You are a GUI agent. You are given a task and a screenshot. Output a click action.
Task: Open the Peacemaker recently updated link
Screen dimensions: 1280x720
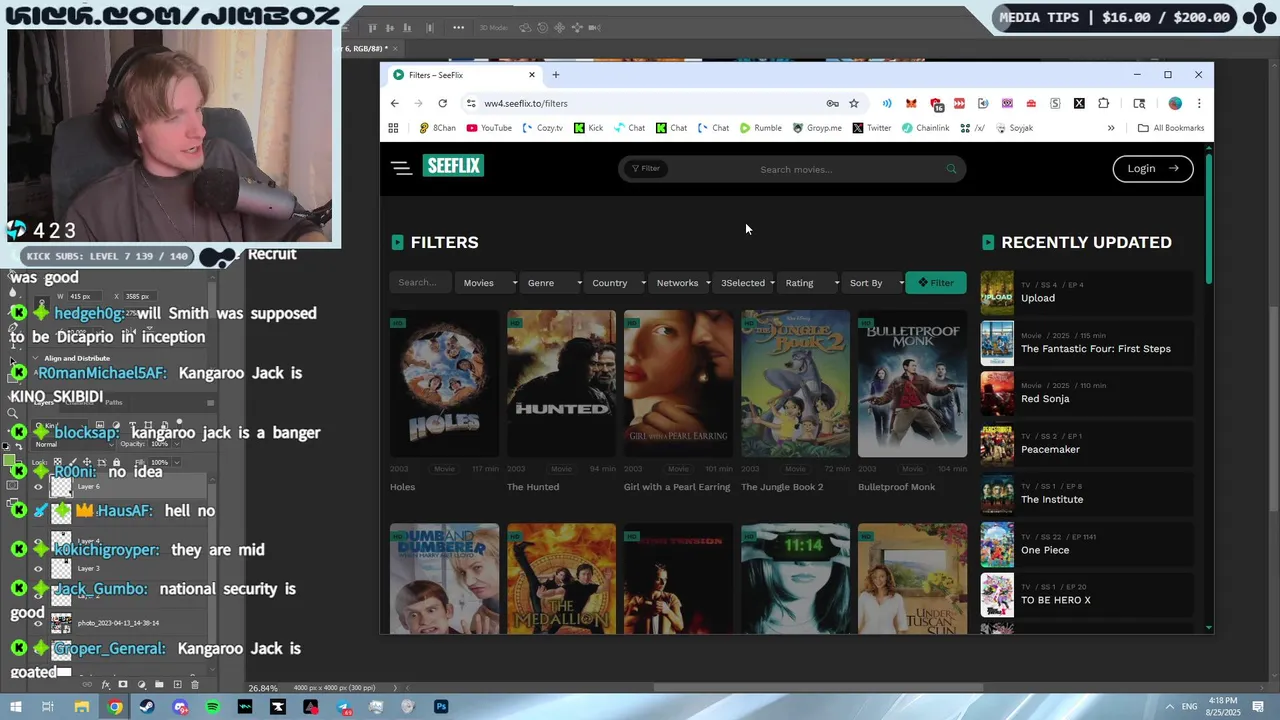pos(1050,450)
